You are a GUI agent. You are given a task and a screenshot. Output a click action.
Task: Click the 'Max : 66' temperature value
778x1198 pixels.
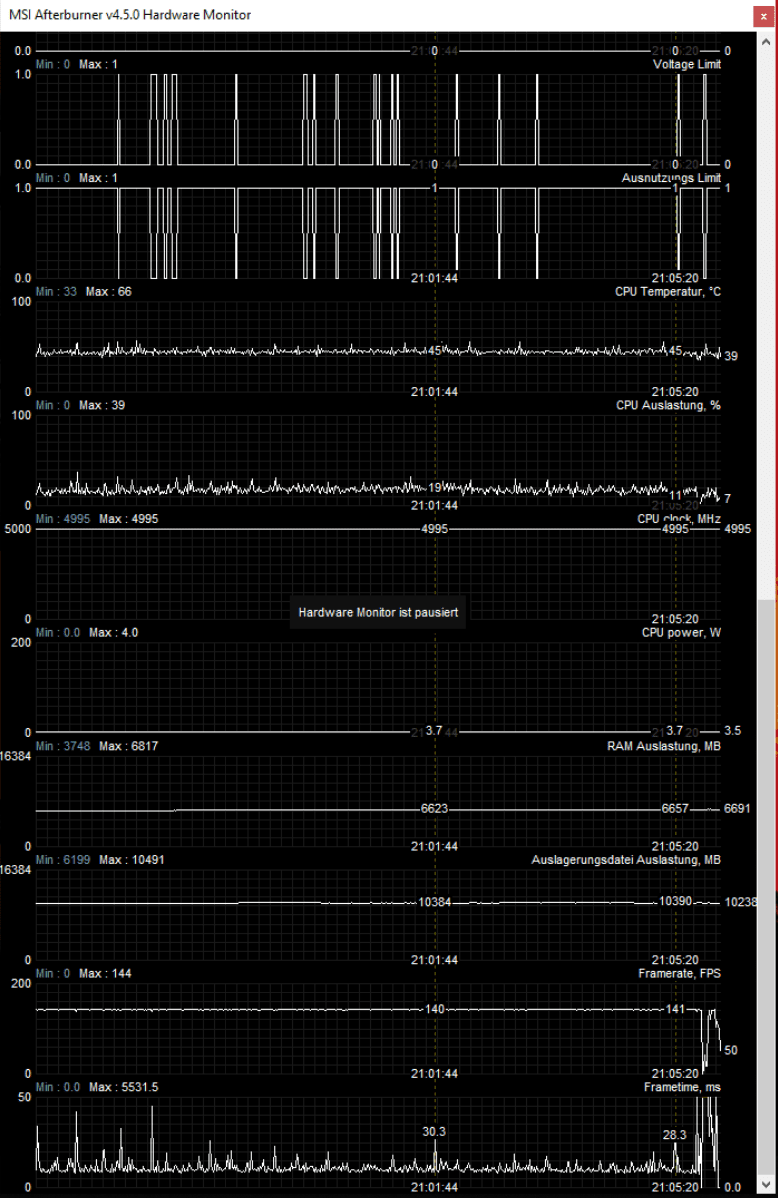[x=109, y=292]
